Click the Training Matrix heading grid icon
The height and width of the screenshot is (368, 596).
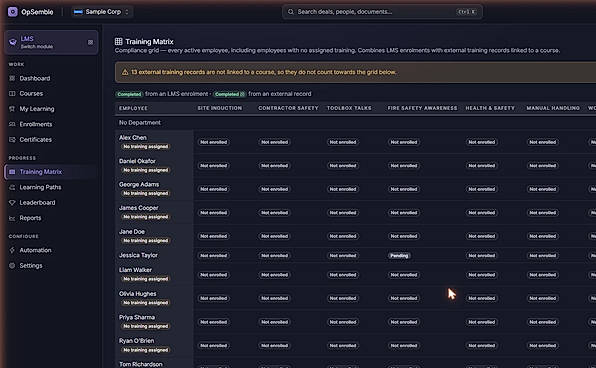119,41
